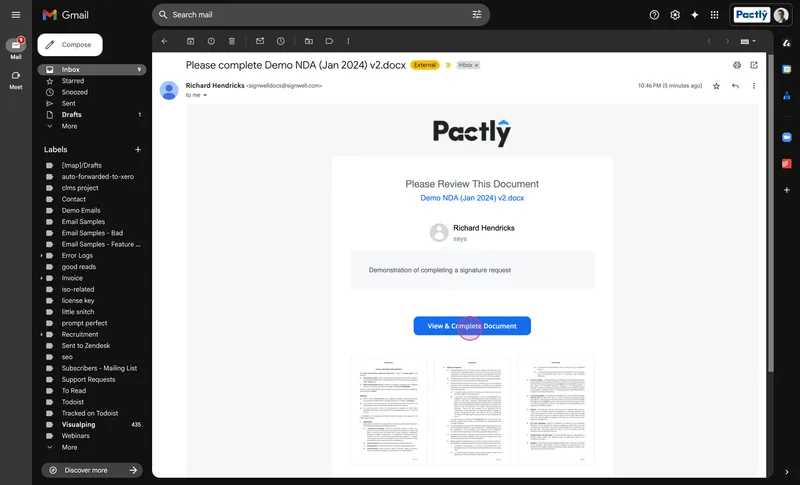The height and width of the screenshot is (485, 800).
Task: Archive this email
Action: tap(190, 41)
